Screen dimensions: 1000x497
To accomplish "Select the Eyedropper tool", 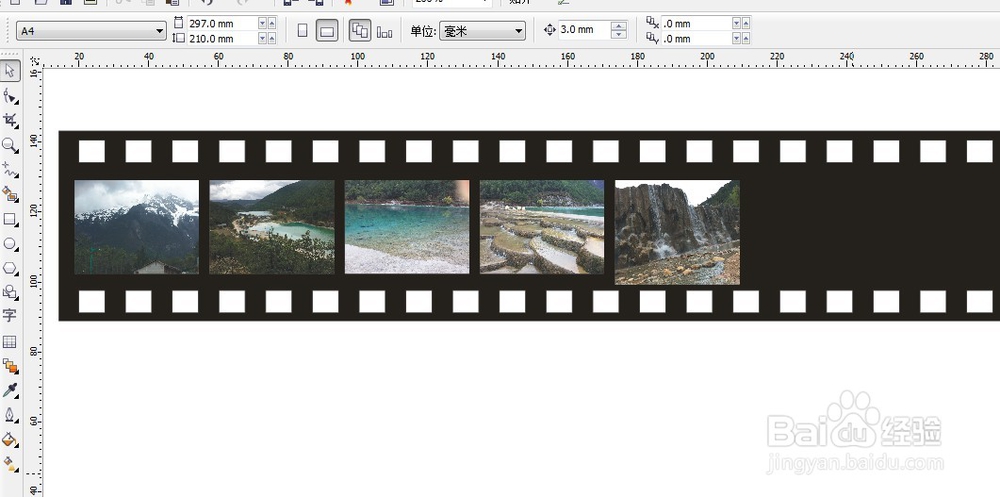I will pyautogui.click(x=10, y=390).
